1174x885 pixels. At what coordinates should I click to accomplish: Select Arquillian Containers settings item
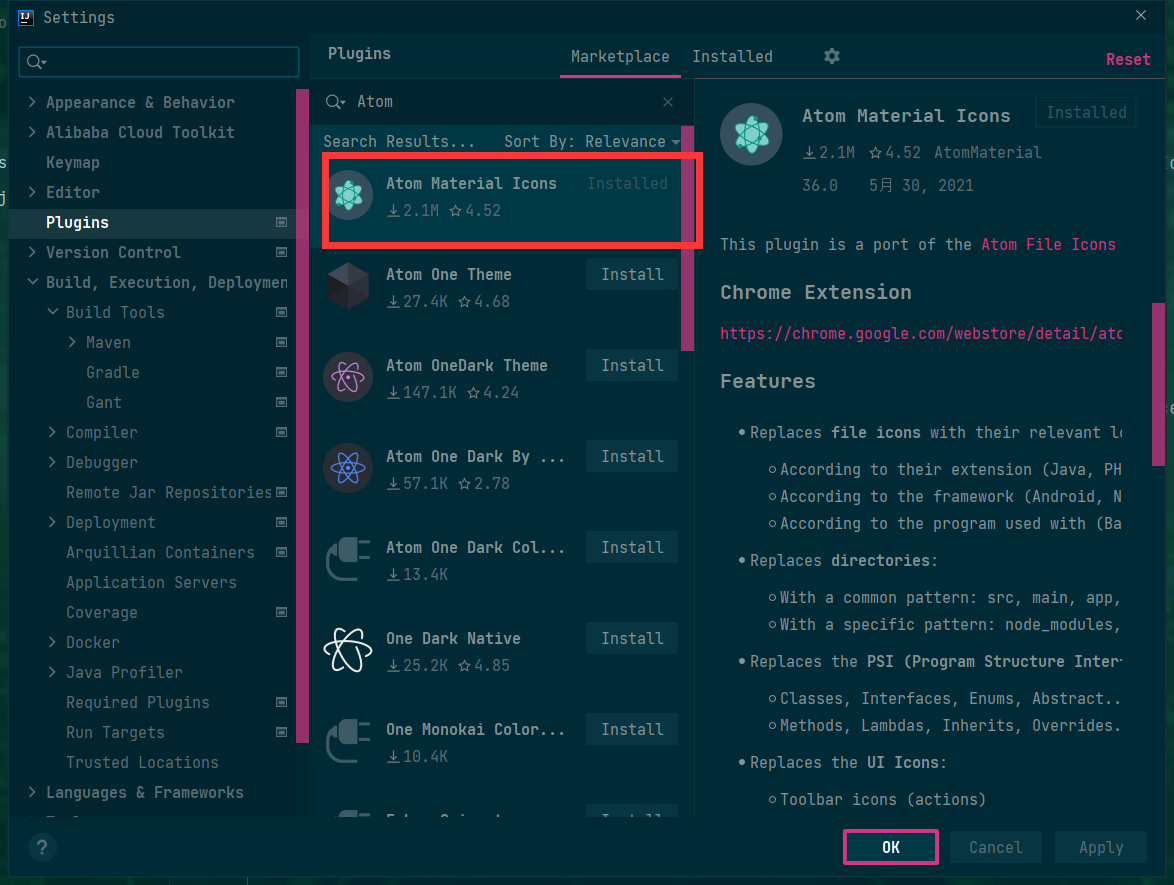[x=160, y=553]
